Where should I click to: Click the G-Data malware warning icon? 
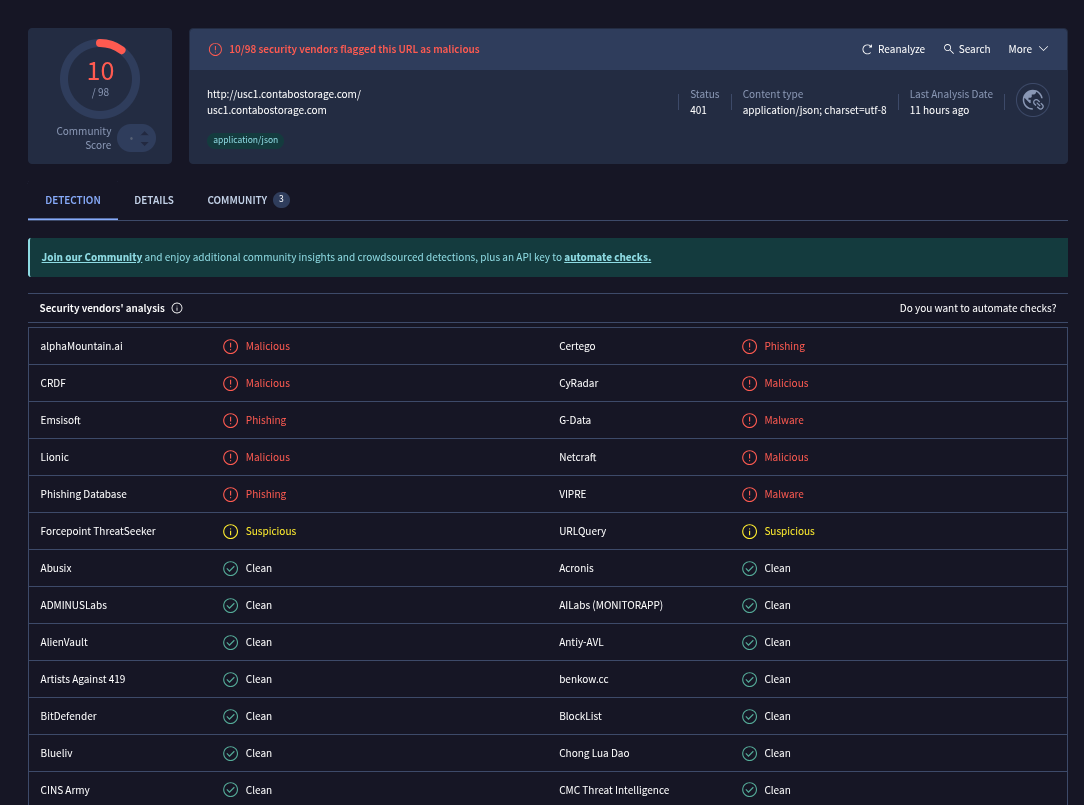[x=749, y=420]
